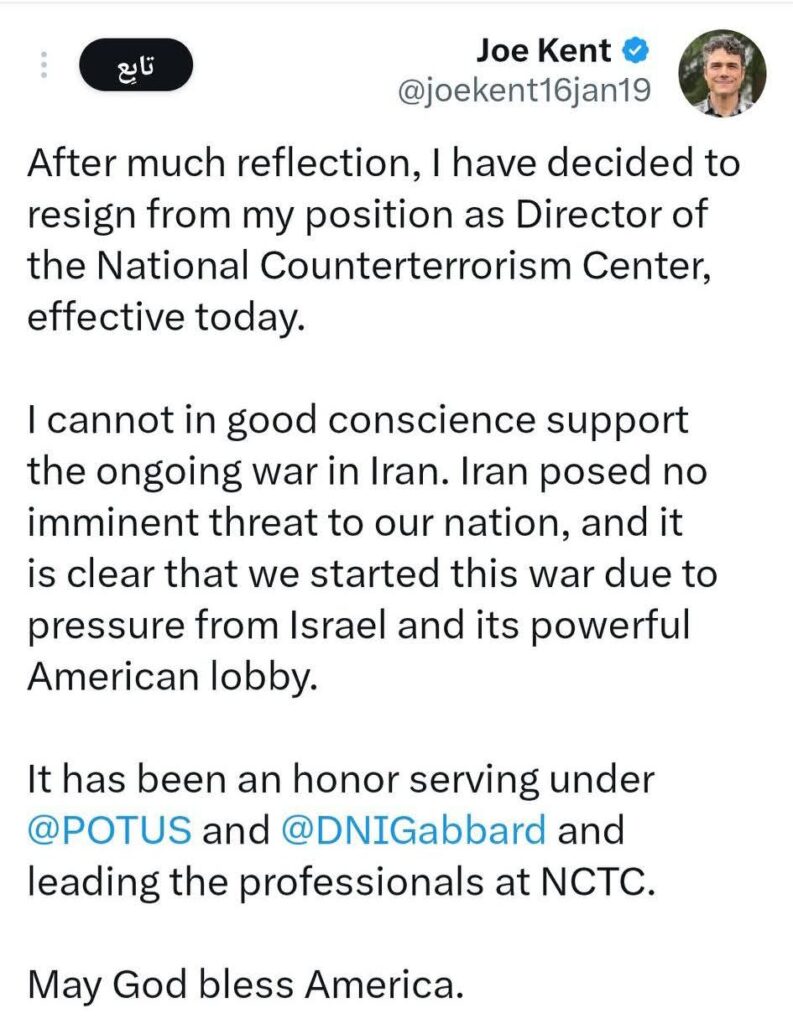Click the "leading the professionals at NCTC" line
The width and height of the screenshot is (793, 1024).
tap(342, 882)
